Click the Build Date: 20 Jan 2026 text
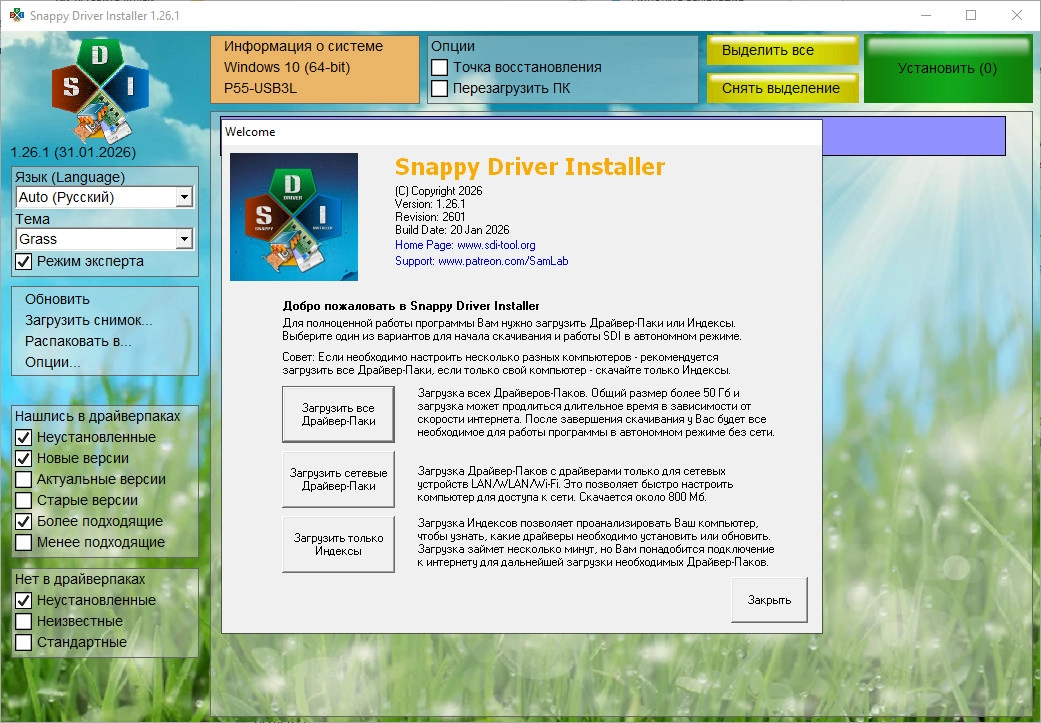This screenshot has height=723, width=1041. [x=452, y=230]
